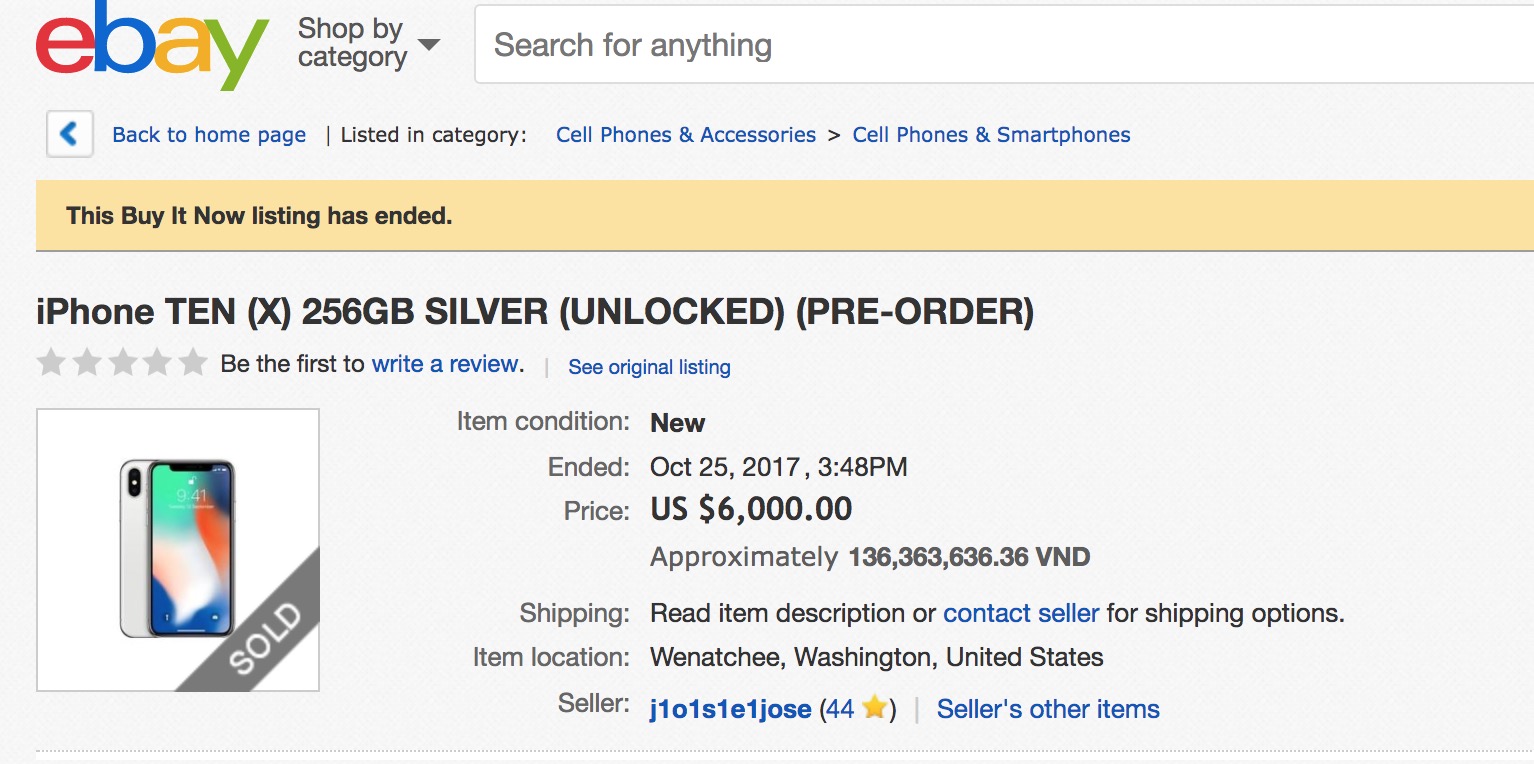
Task: Click the blue back arrow button
Action: click(69, 133)
